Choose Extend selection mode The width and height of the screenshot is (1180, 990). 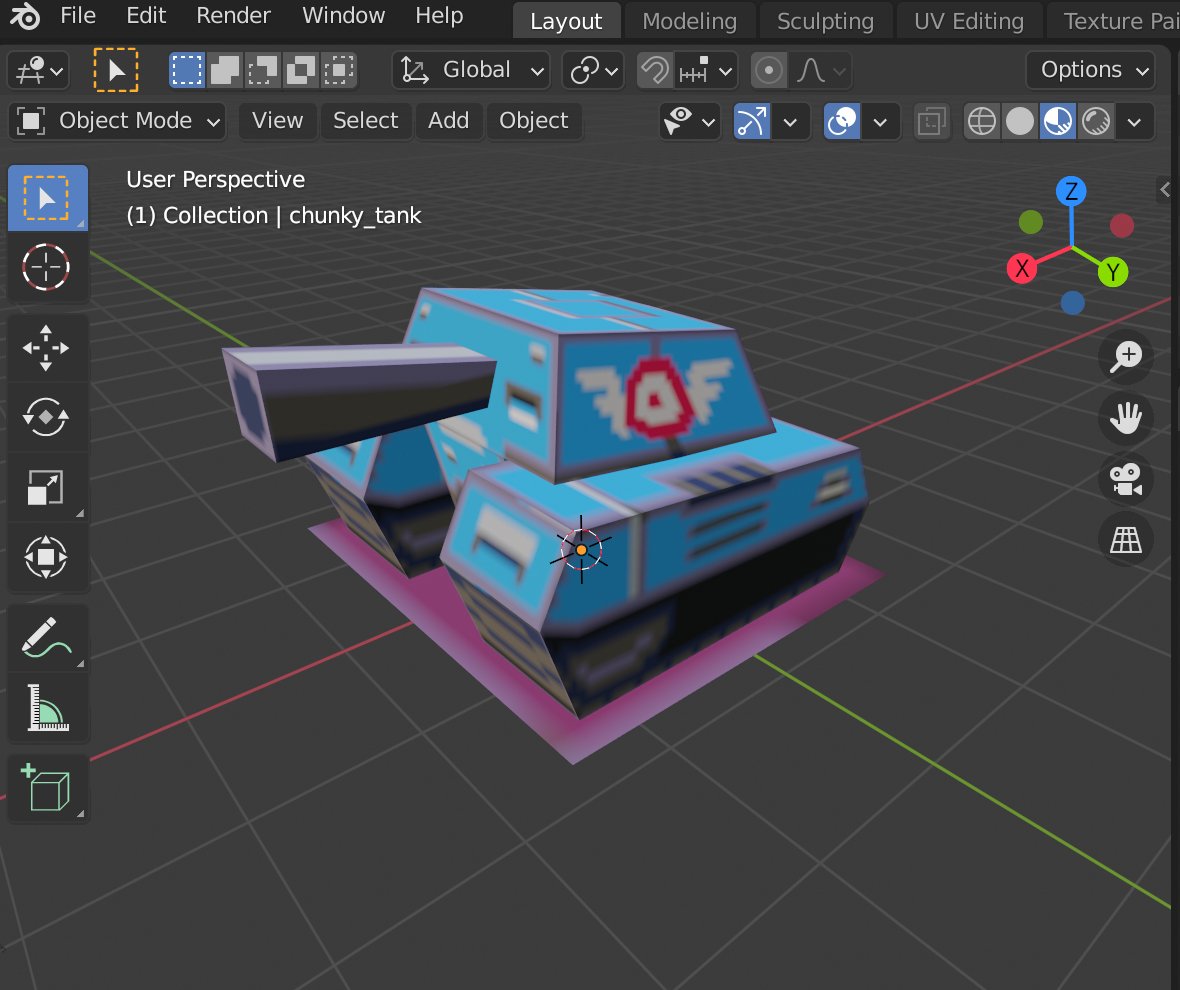(224, 70)
